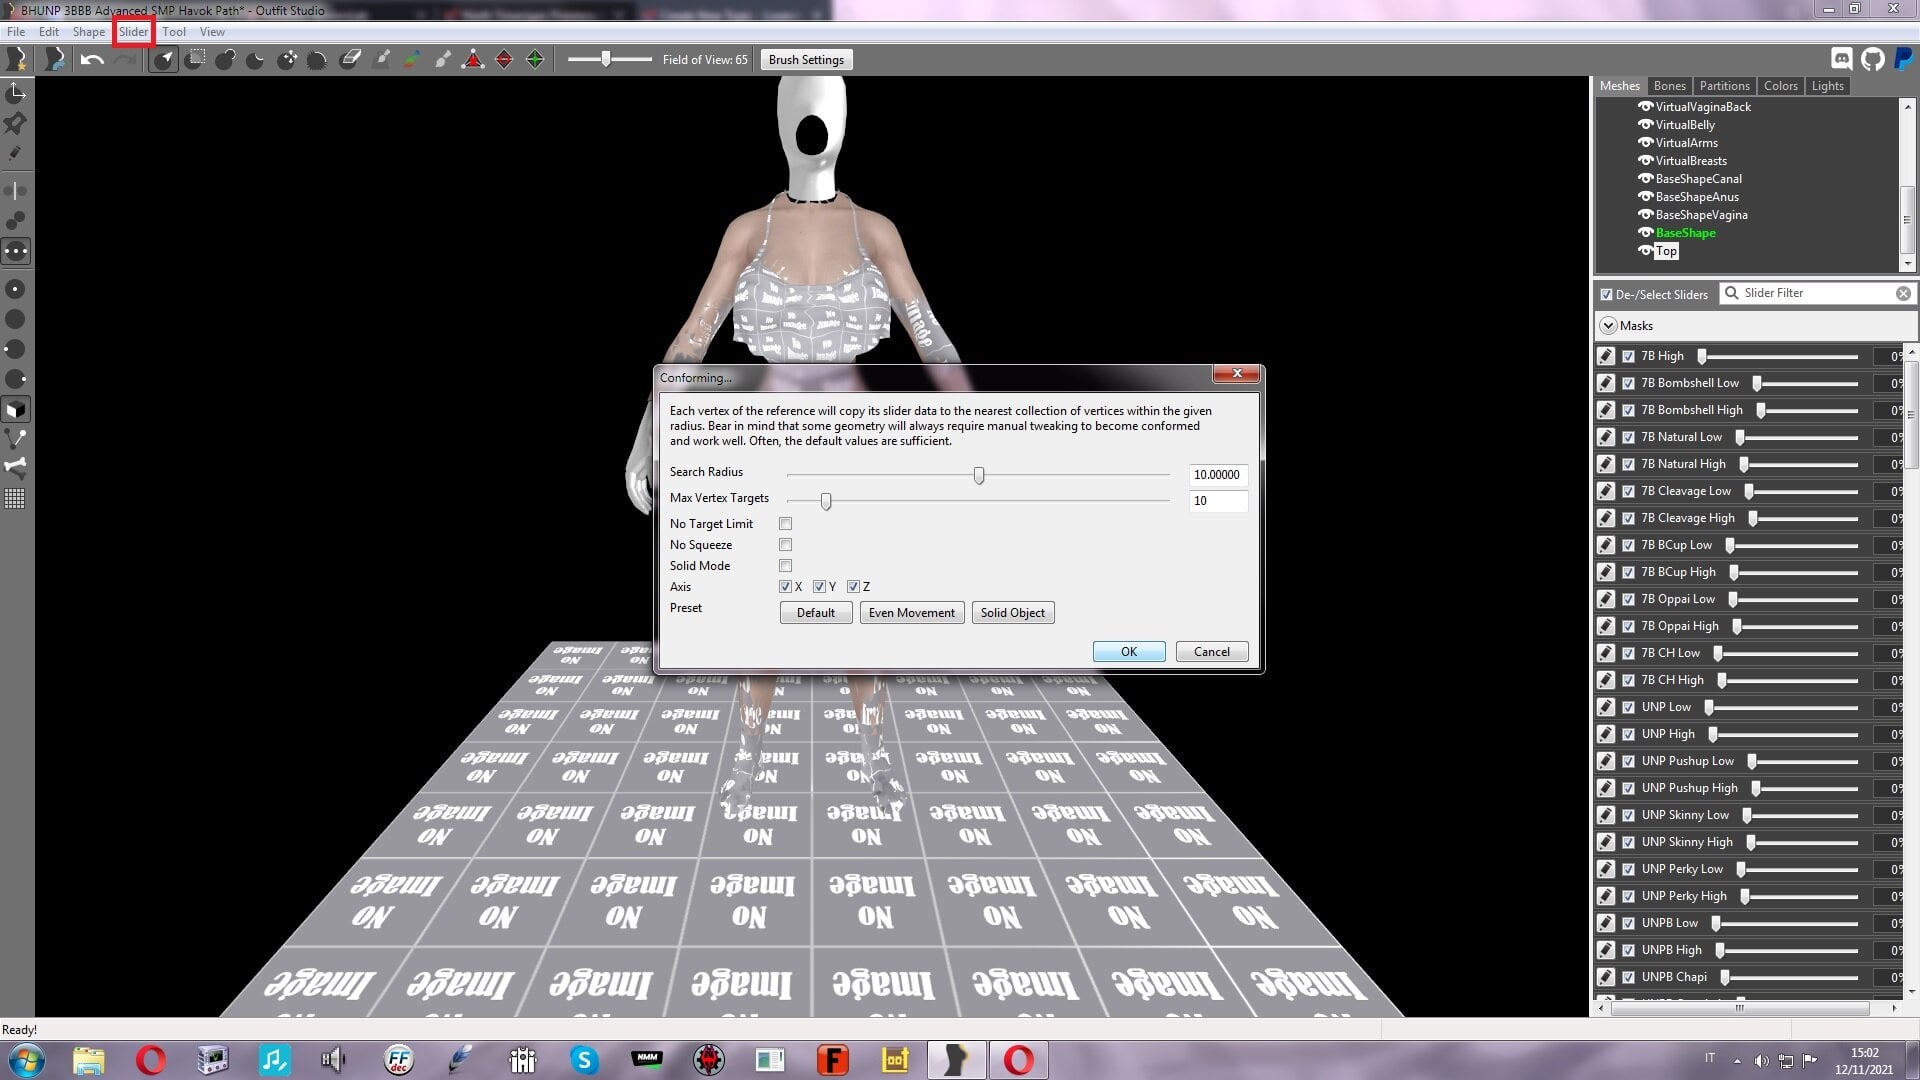The height and width of the screenshot is (1080, 1920).
Task: Choose the Mask brush tool
Action: [196, 60]
